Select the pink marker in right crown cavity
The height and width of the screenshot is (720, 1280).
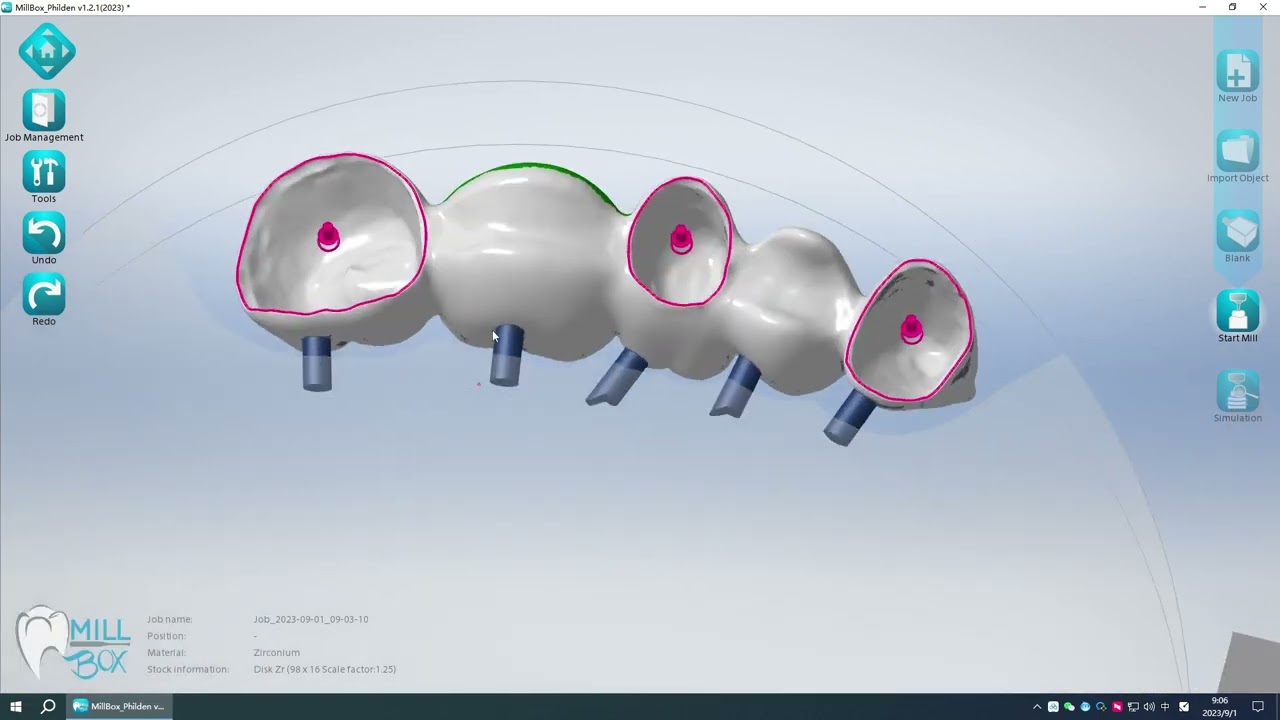pos(911,329)
